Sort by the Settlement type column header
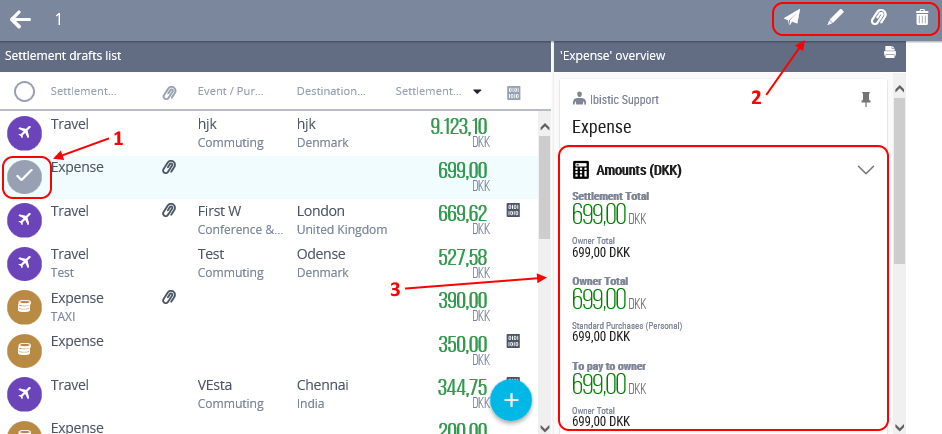Image resolution: width=942 pixels, height=434 pixels. [x=84, y=91]
